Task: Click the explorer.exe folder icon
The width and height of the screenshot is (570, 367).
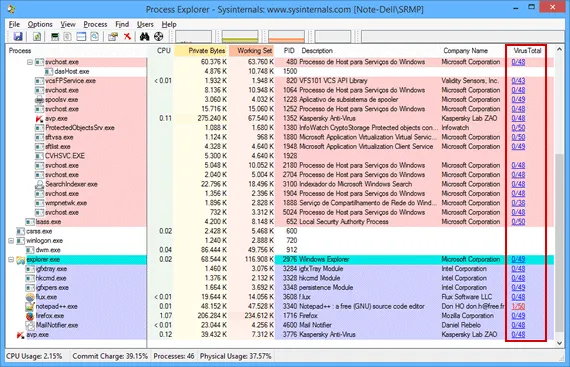Action: tap(20, 259)
